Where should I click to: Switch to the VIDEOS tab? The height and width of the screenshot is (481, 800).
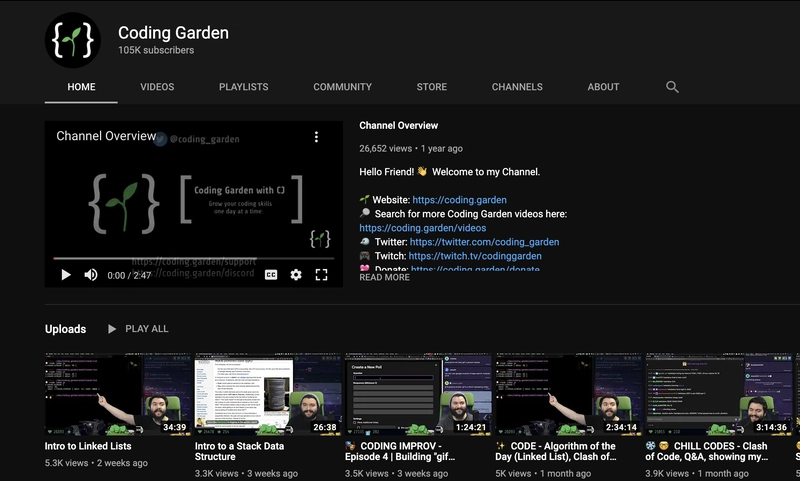(x=157, y=87)
